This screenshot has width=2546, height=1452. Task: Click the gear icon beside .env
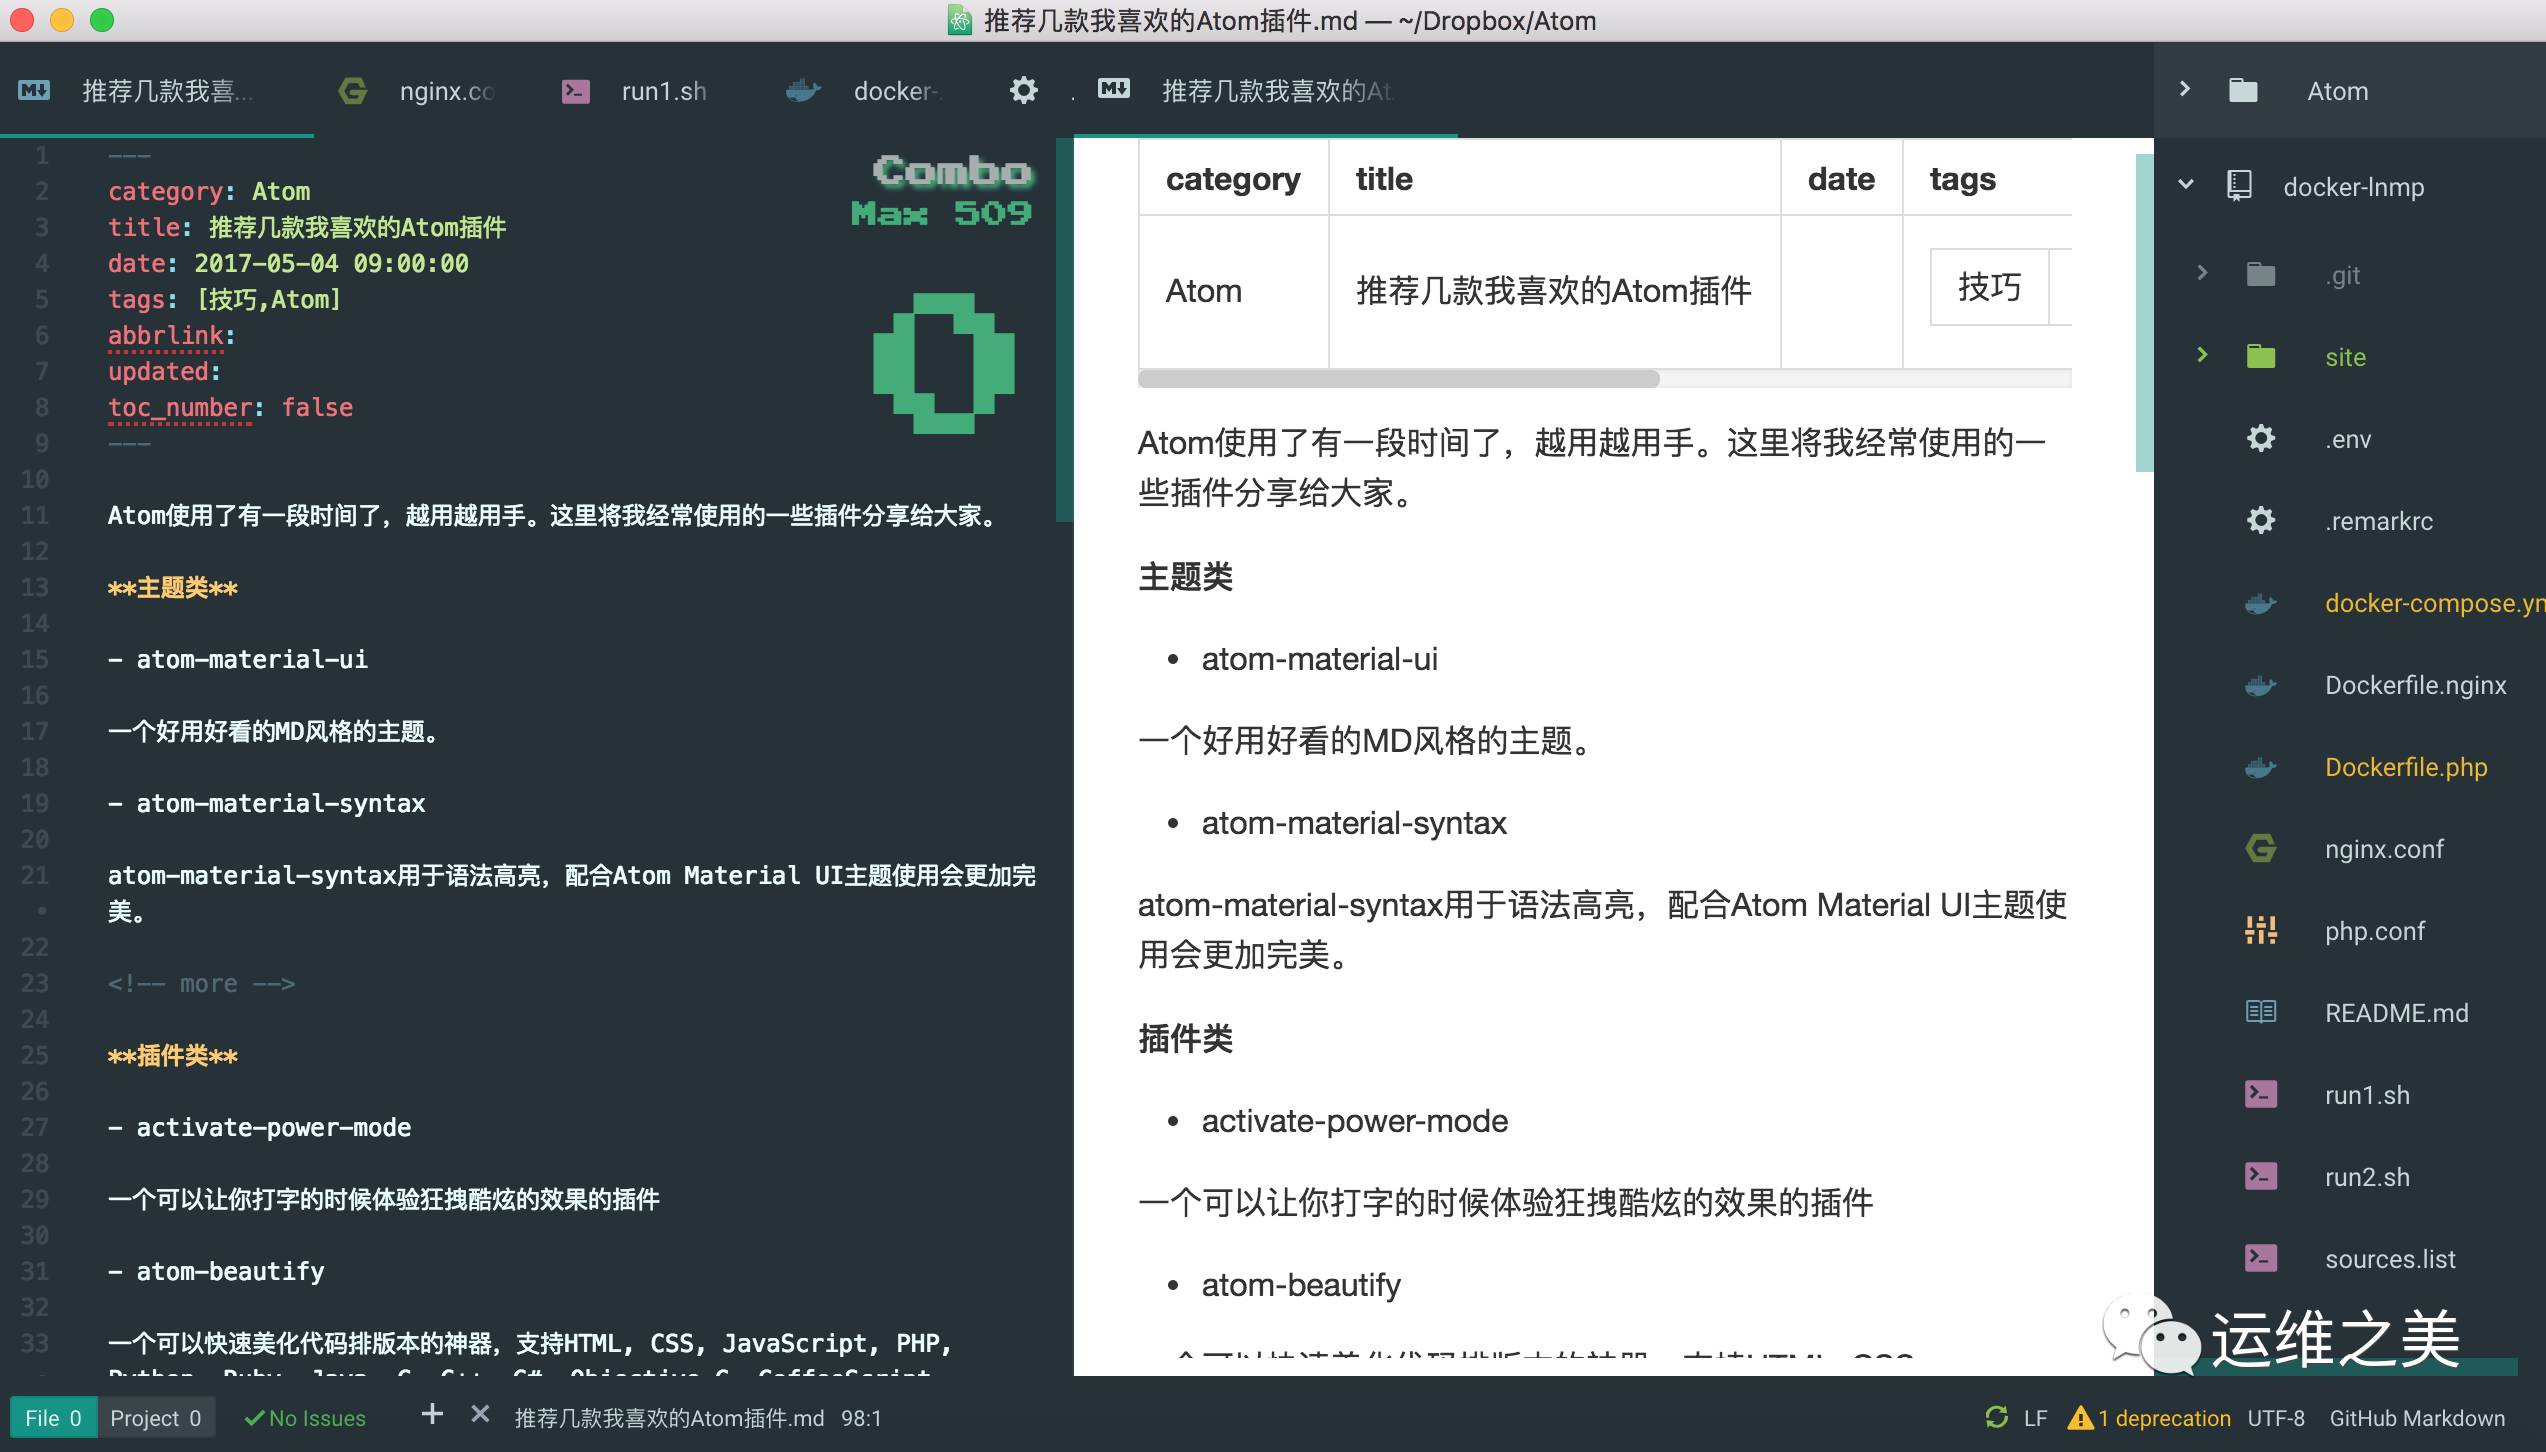(x=2261, y=438)
